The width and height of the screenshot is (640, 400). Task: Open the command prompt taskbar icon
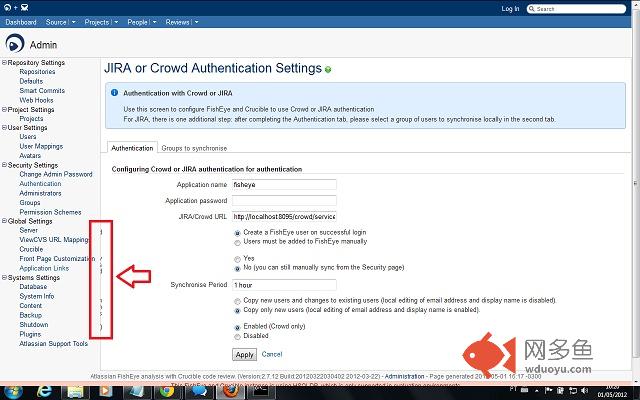tap(260, 392)
